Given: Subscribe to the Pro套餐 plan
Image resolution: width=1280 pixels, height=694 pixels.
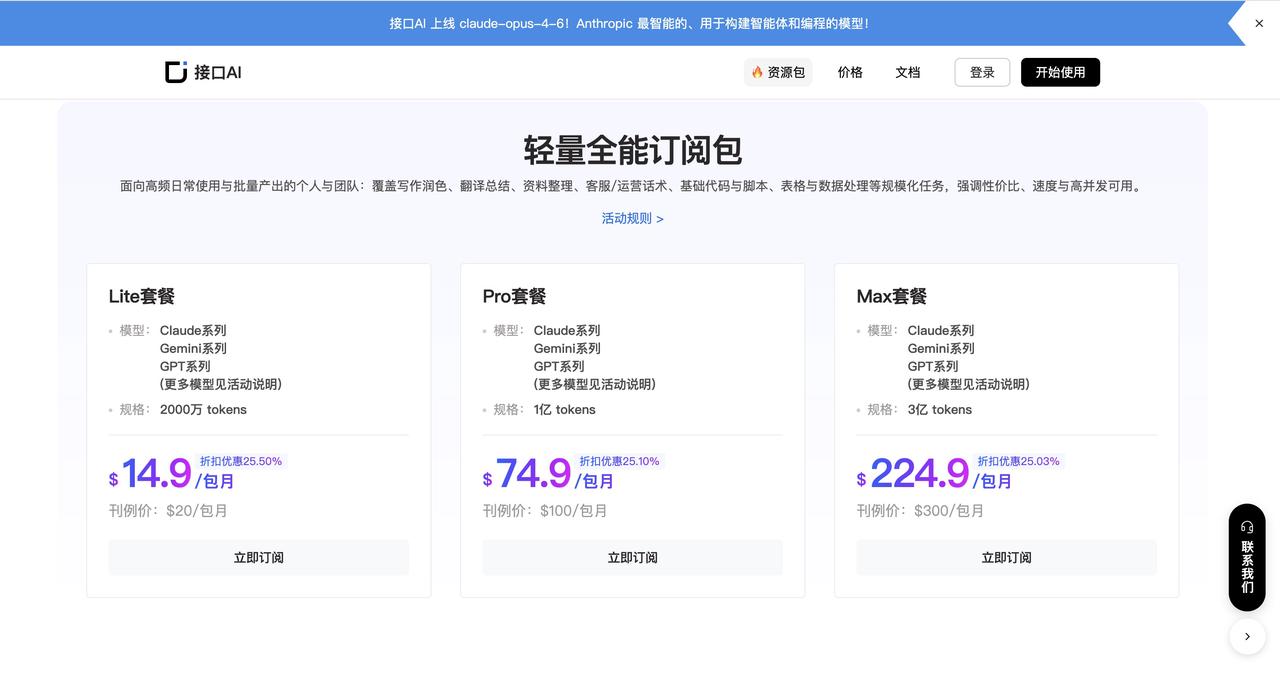Looking at the screenshot, I should (632, 557).
